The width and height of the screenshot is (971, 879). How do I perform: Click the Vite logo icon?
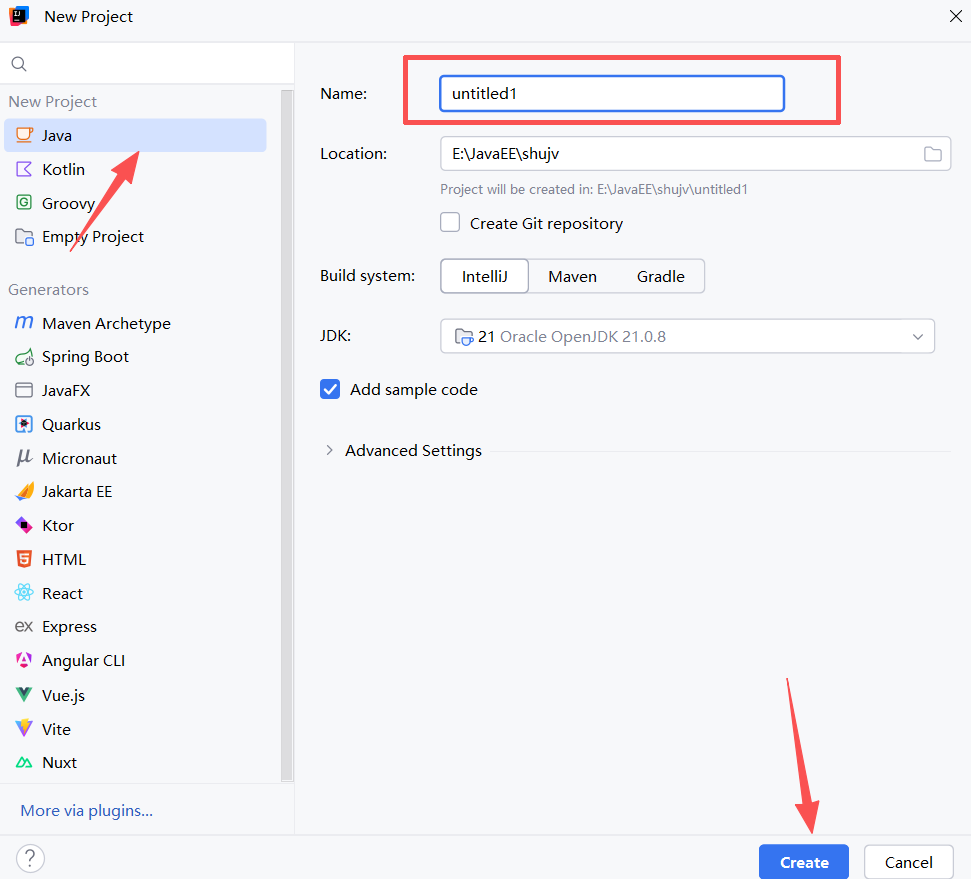tap(24, 728)
